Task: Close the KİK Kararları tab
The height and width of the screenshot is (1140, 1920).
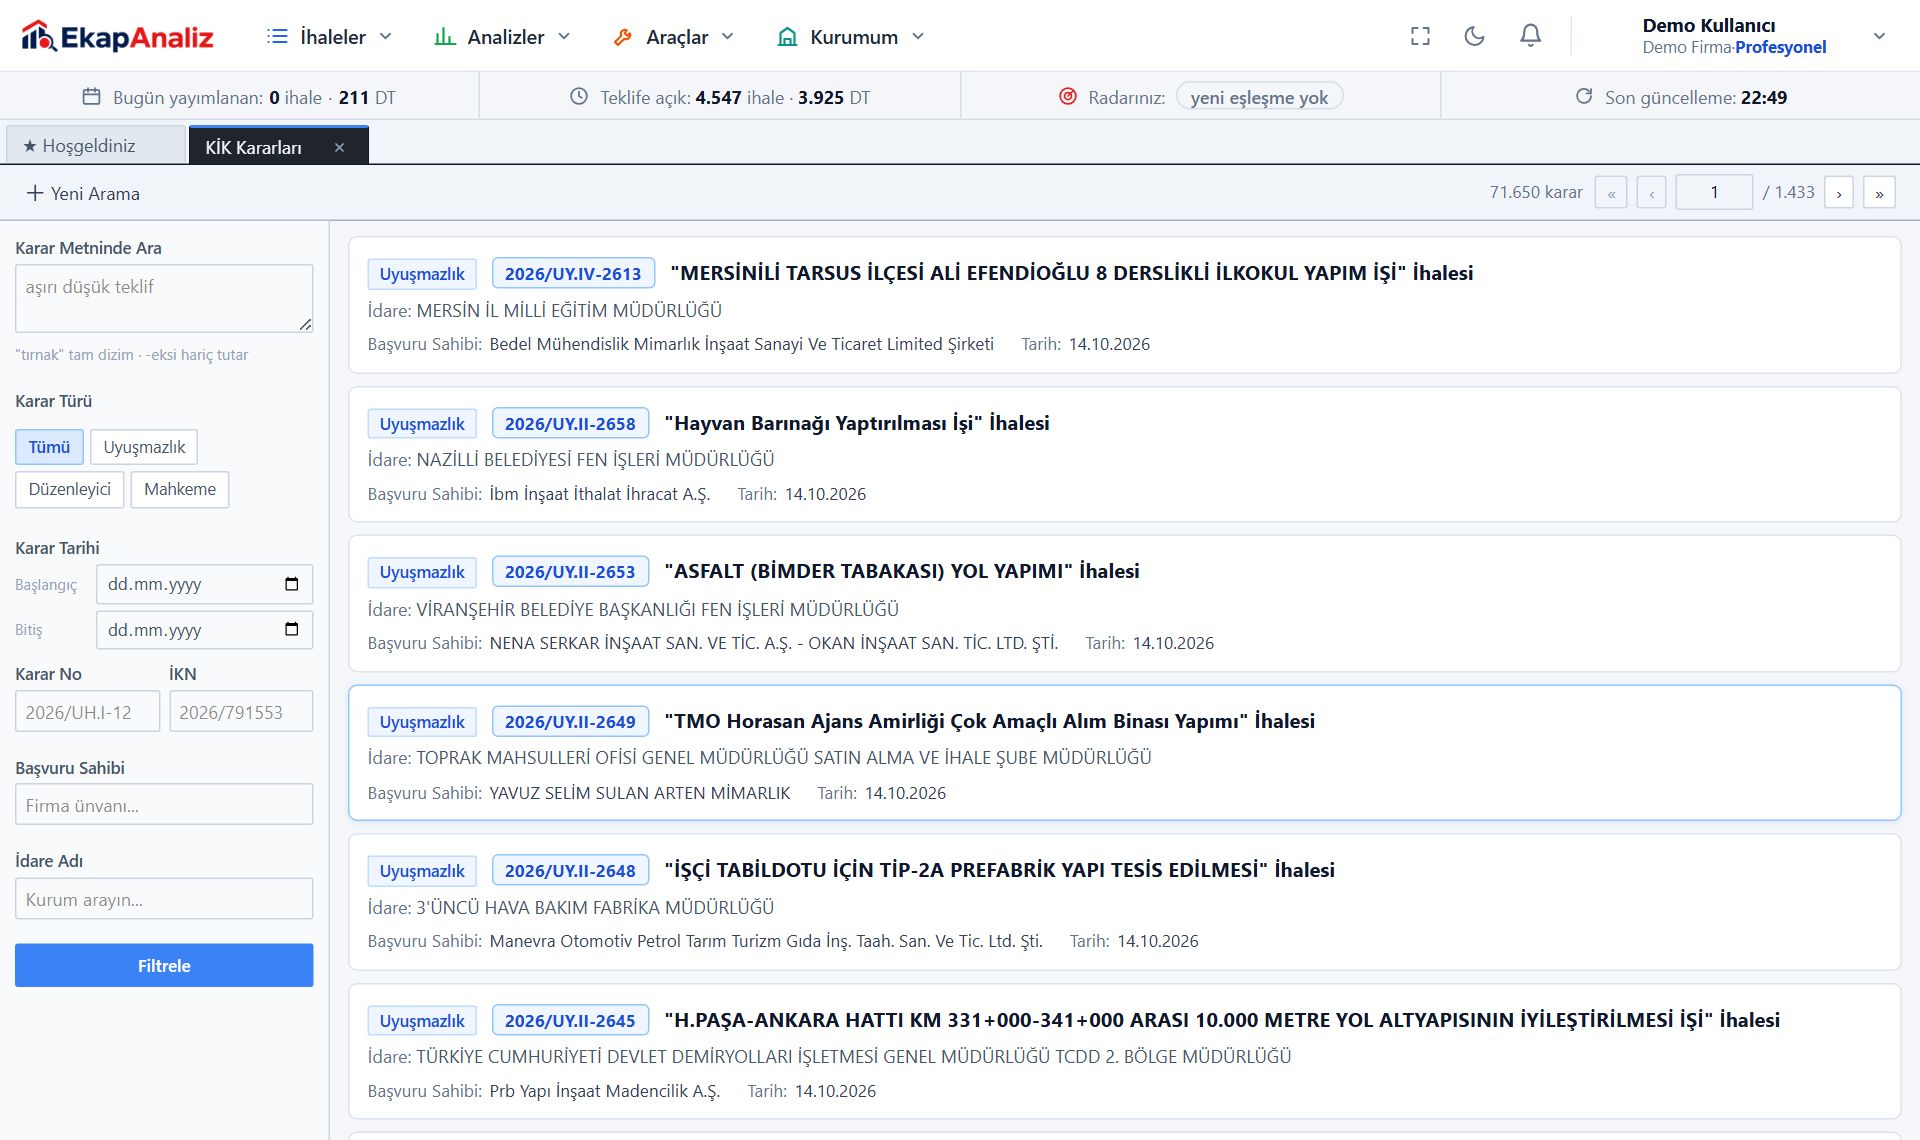Action: pos(340,147)
